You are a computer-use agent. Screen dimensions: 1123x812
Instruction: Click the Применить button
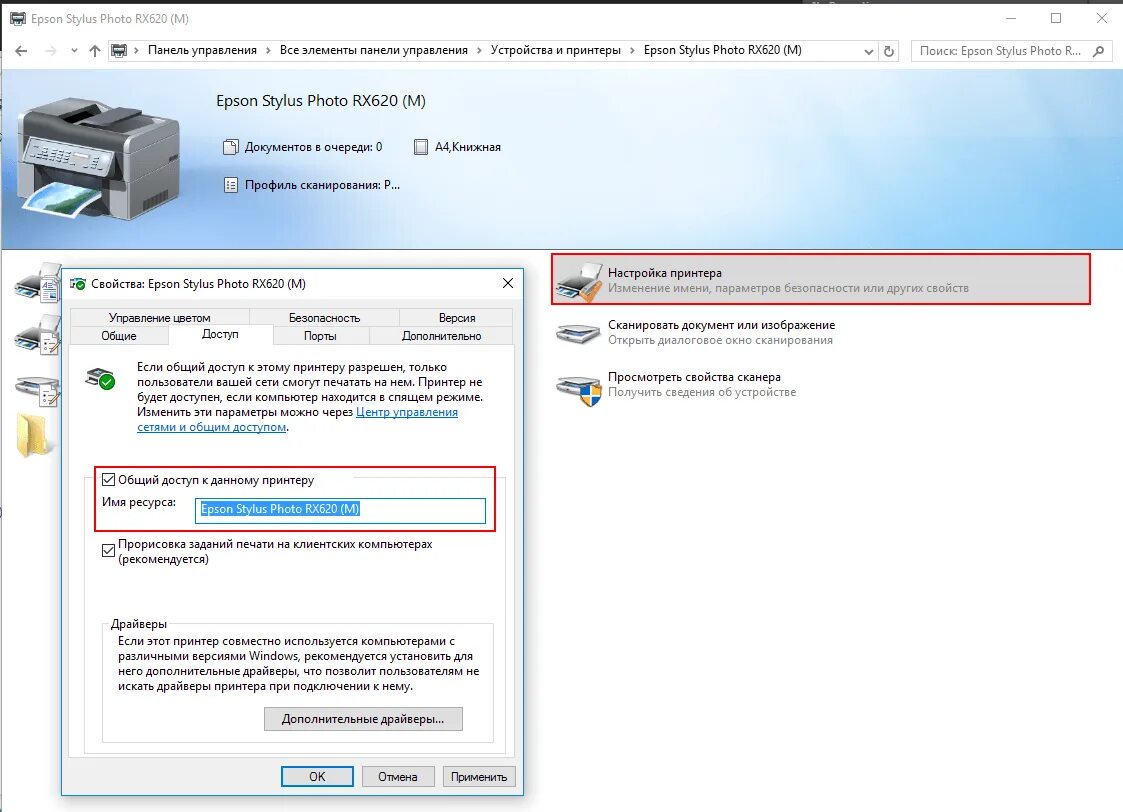(x=478, y=777)
